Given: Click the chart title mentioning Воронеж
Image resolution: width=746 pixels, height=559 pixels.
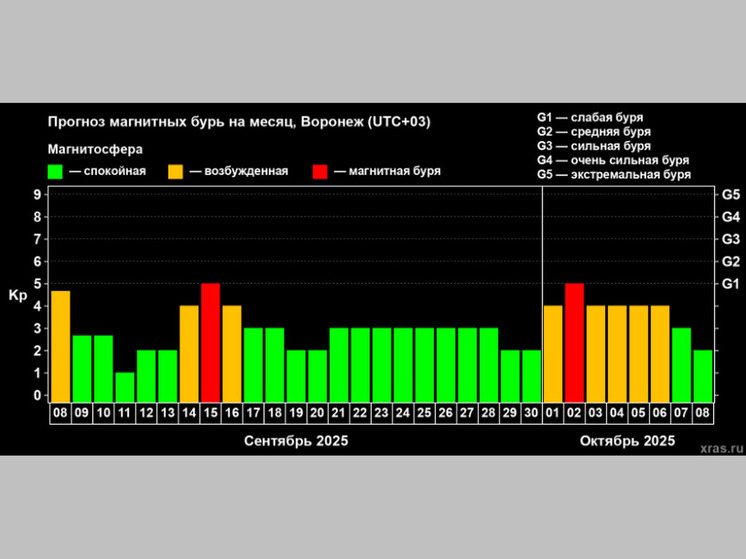Looking at the screenshot, I should coord(240,122).
